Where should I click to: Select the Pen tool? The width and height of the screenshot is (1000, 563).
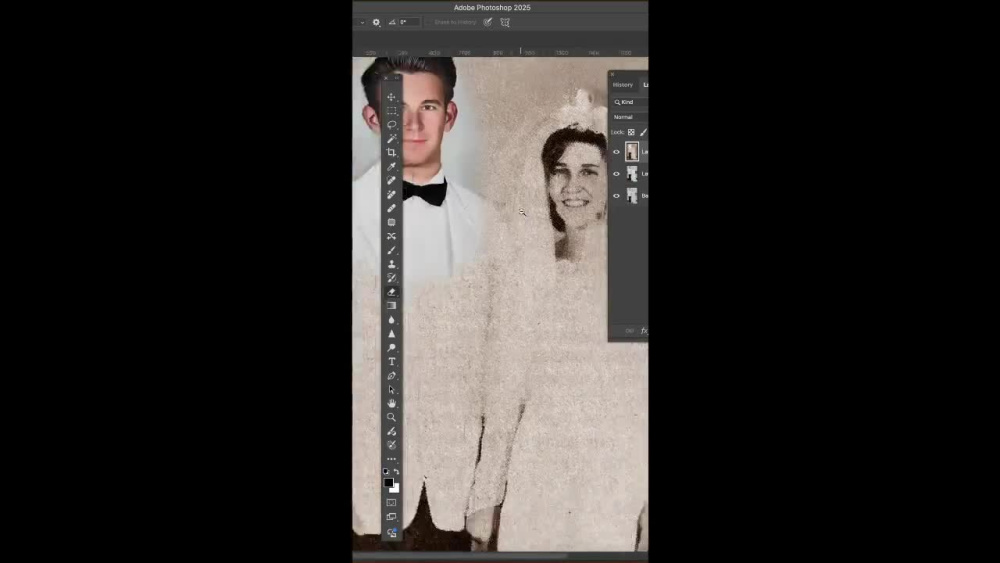pyautogui.click(x=392, y=376)
